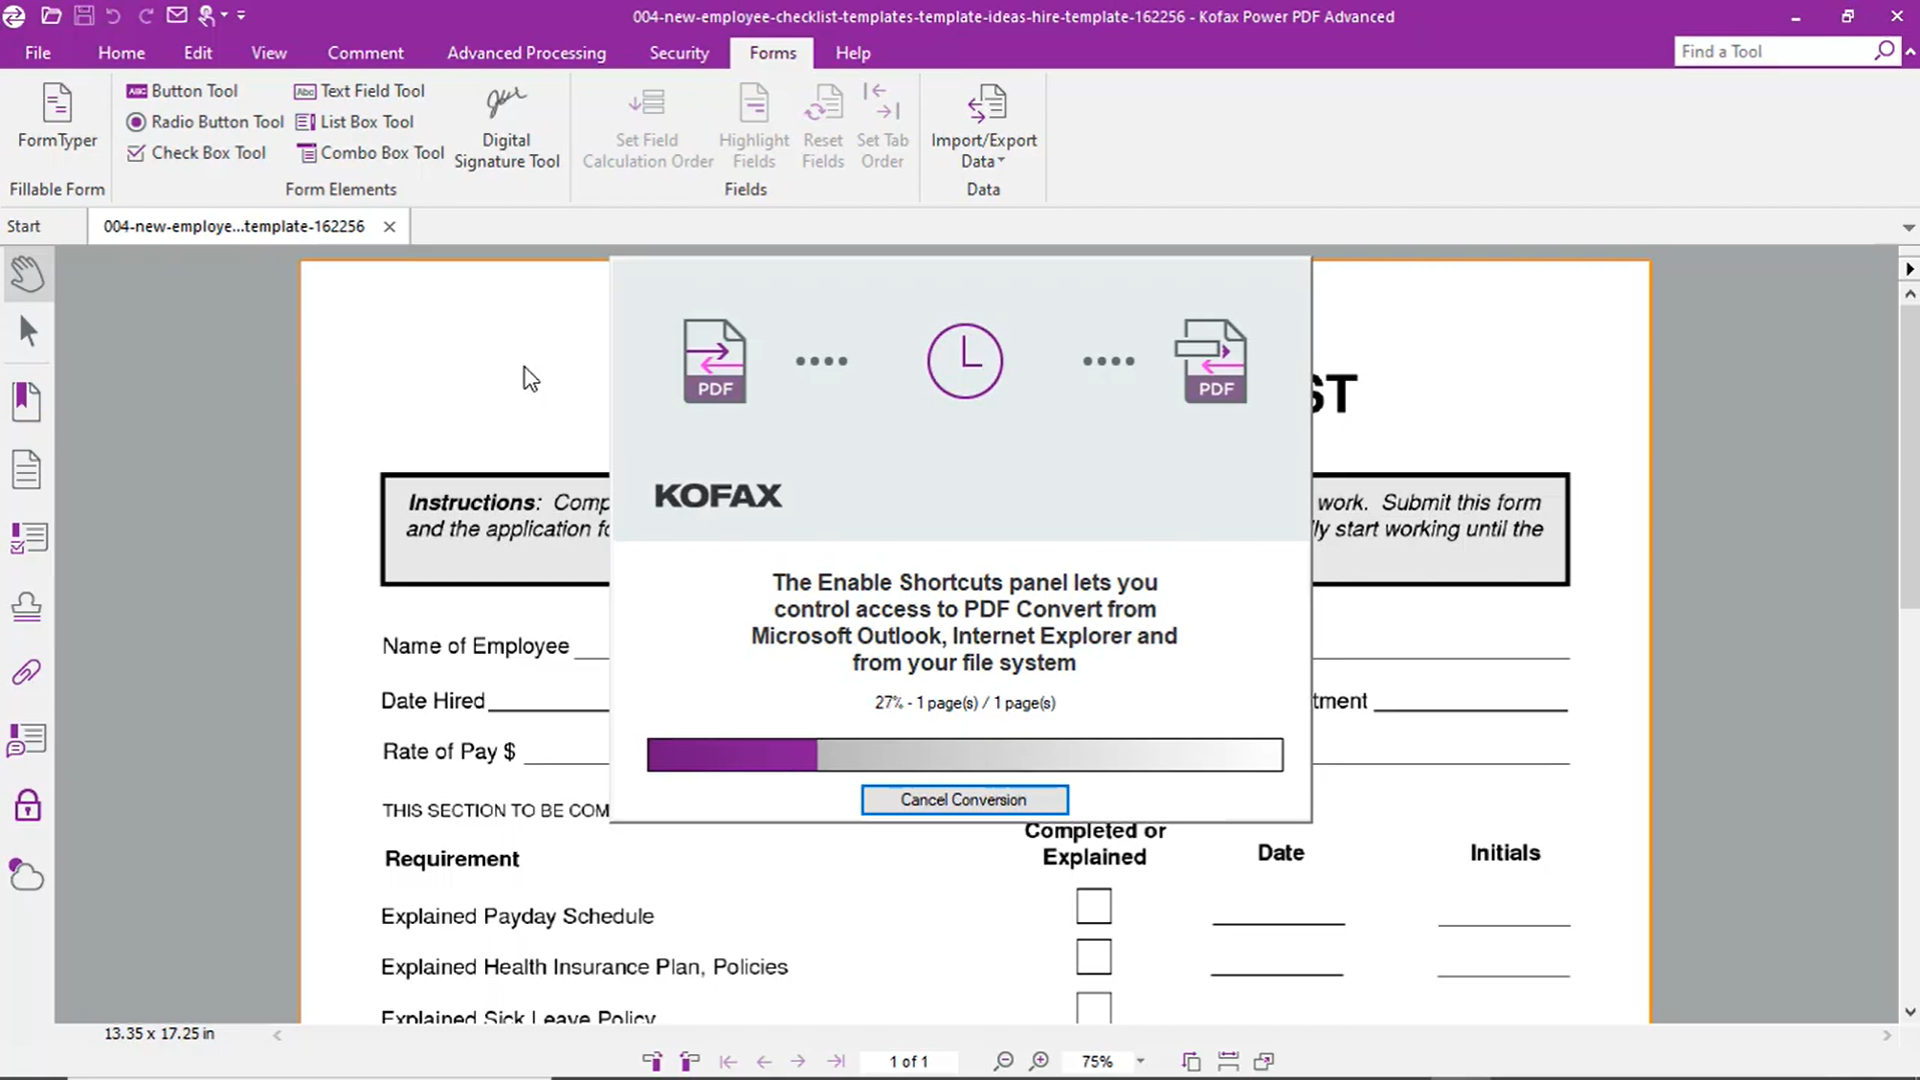Check the Explained Payday Schedule checkbox

[1094, 906]
